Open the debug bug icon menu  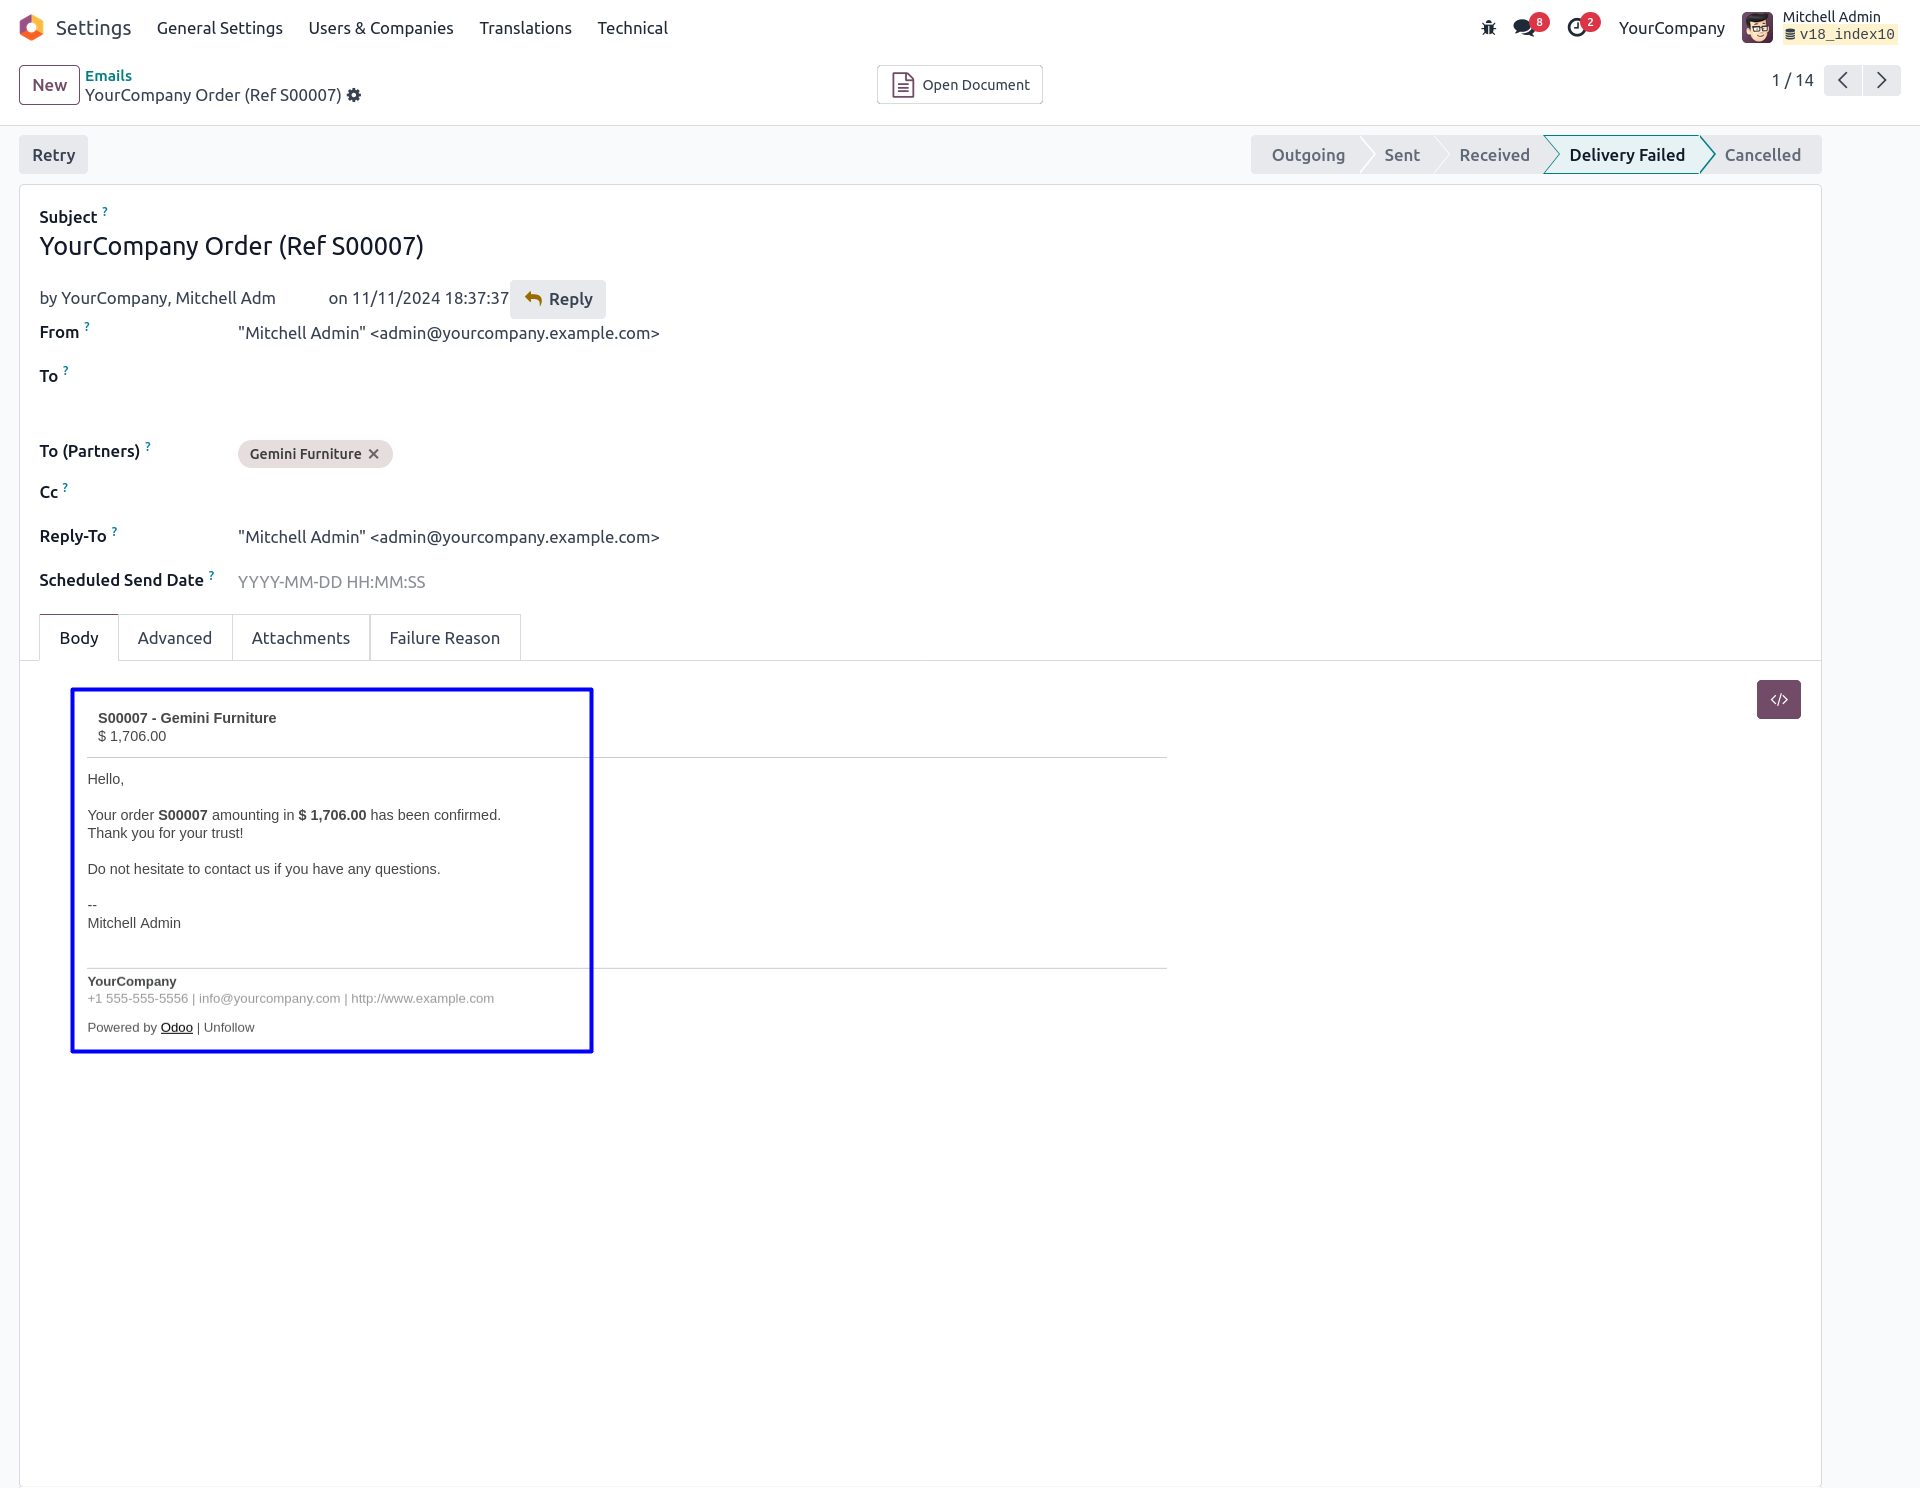[1488, 28]
